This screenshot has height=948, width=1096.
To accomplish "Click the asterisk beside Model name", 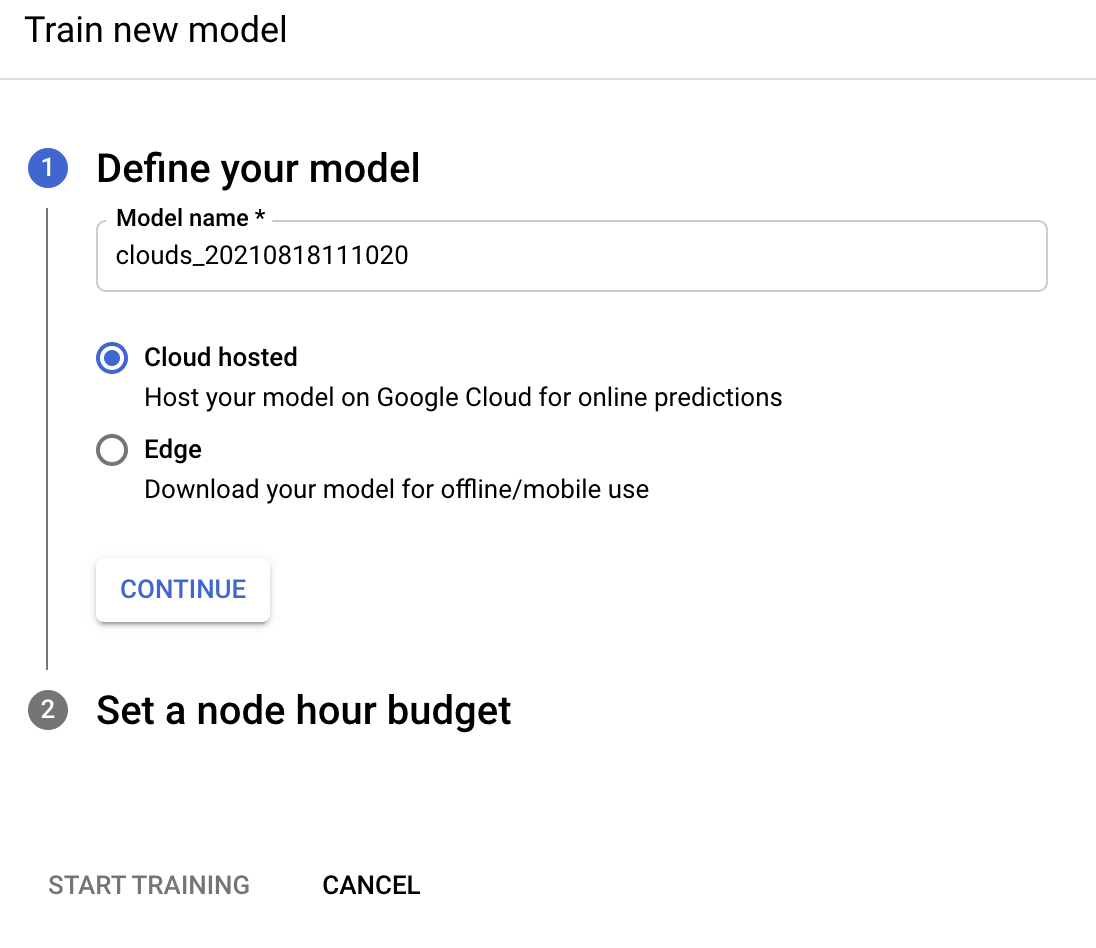I will 260,218.
